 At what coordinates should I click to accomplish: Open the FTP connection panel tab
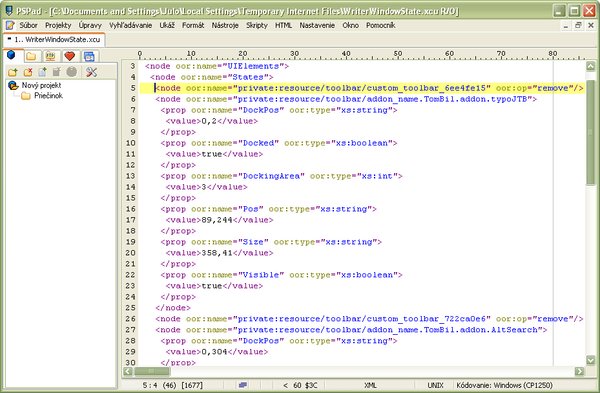click(51, 57)
